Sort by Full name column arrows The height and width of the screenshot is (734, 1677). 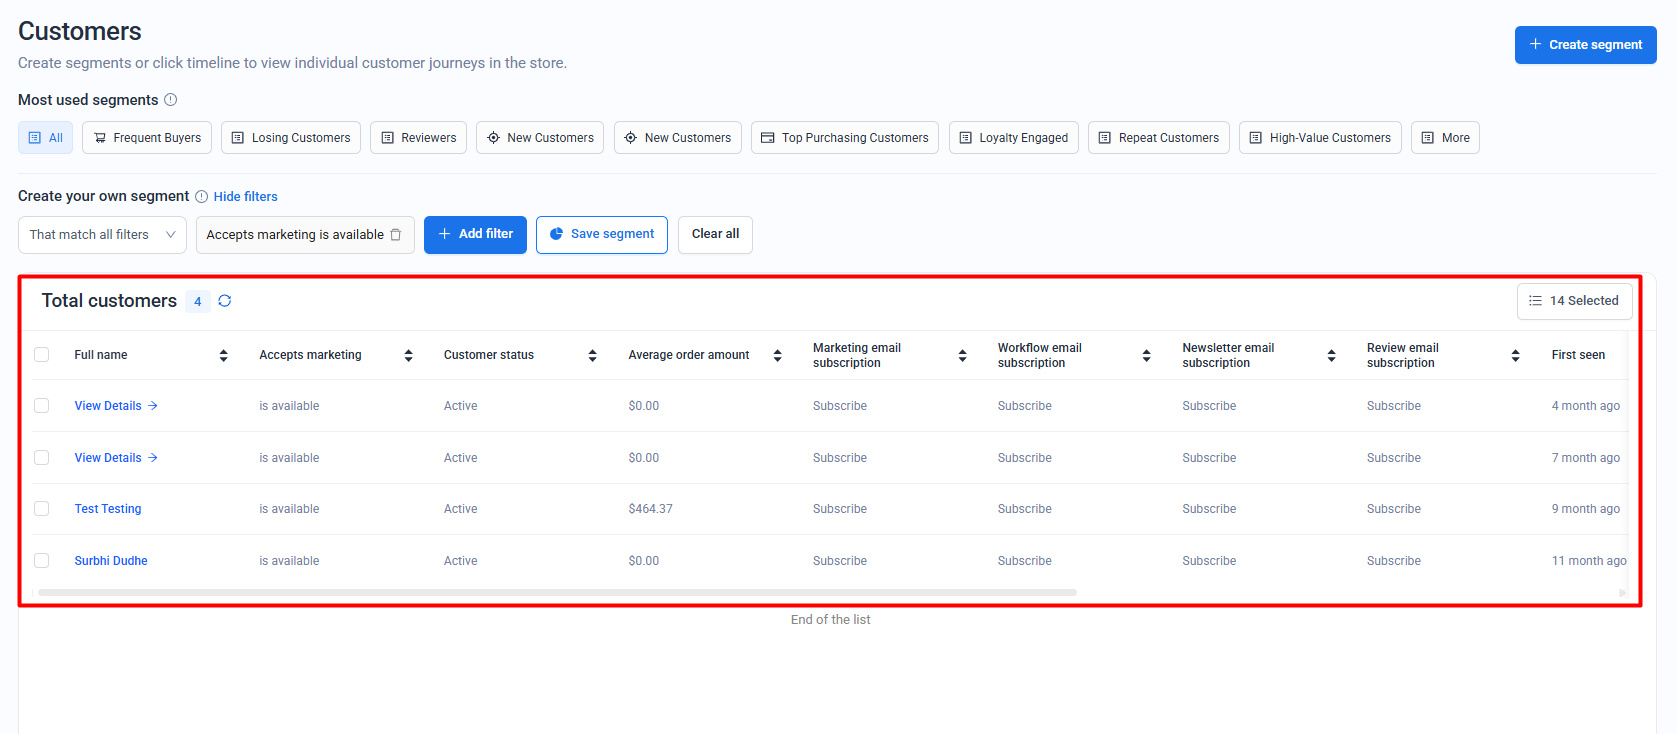click(223, 355)
